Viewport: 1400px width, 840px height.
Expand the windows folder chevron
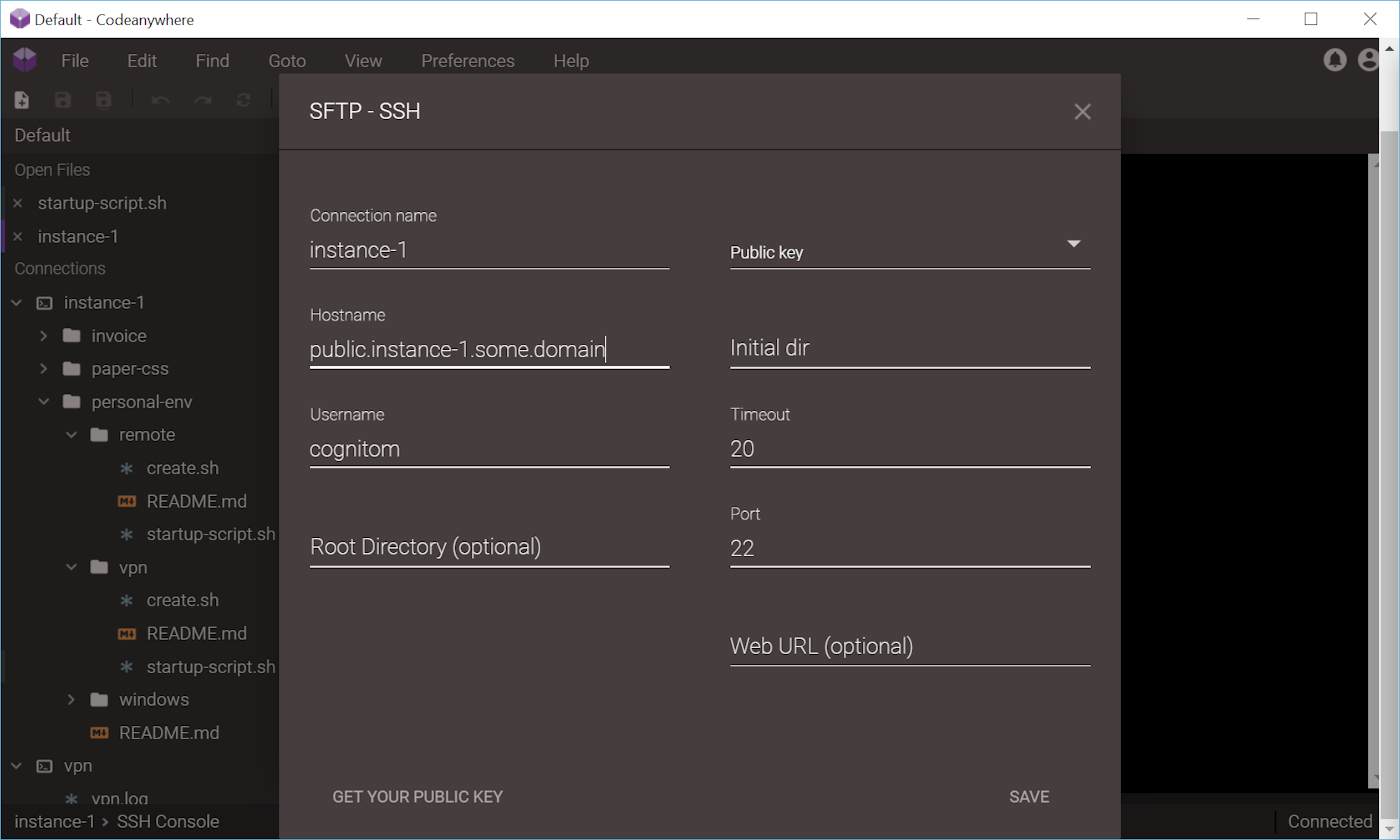(x=72, y=699)
